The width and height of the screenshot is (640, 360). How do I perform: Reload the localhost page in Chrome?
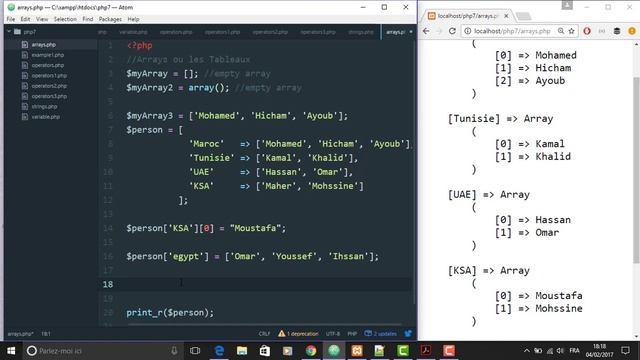(x=452, y=31)
